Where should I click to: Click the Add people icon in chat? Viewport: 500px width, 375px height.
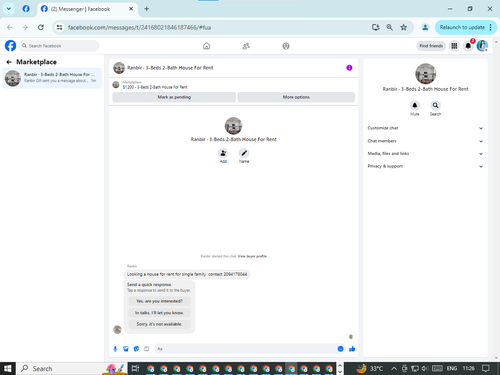coord(223,153)
